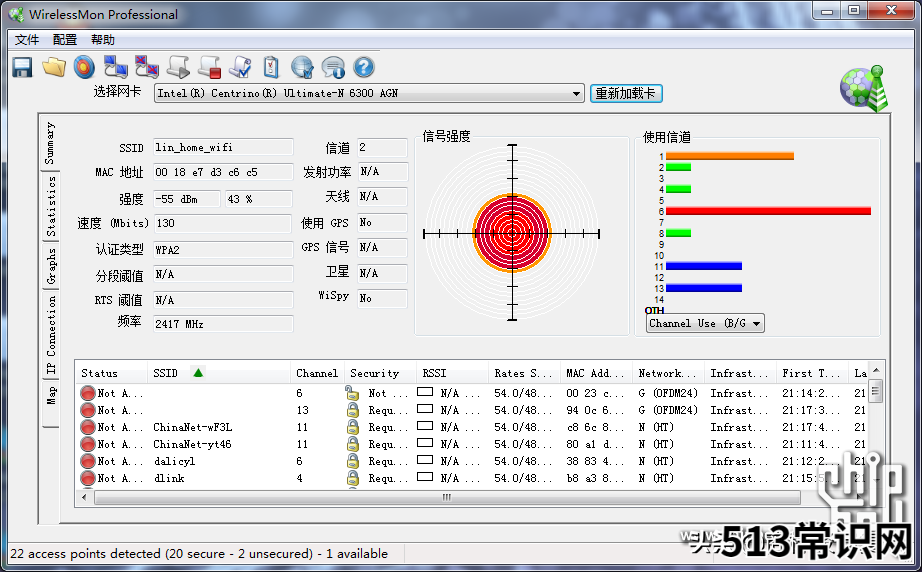Click the padlock icon in ChinaNet-yt46 row

[x=353, y=444]
